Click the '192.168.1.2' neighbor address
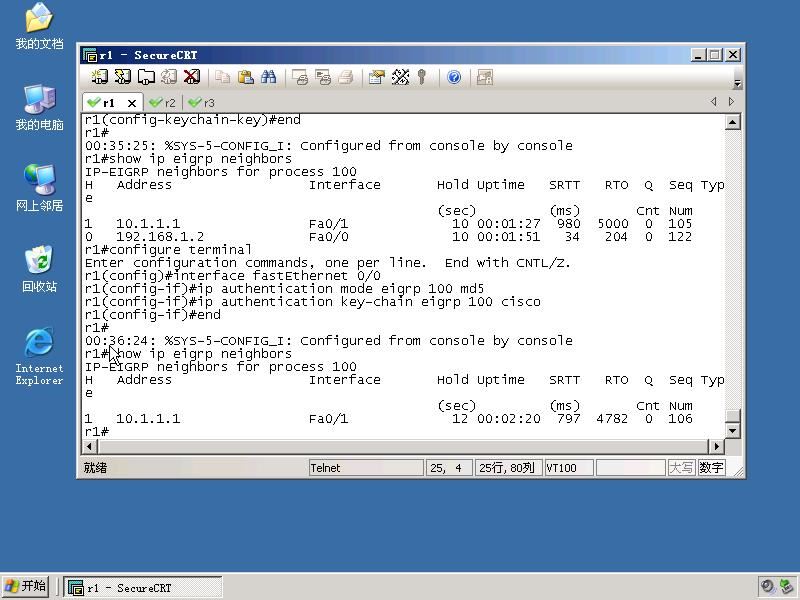800x600 pixels. (160, 237)
